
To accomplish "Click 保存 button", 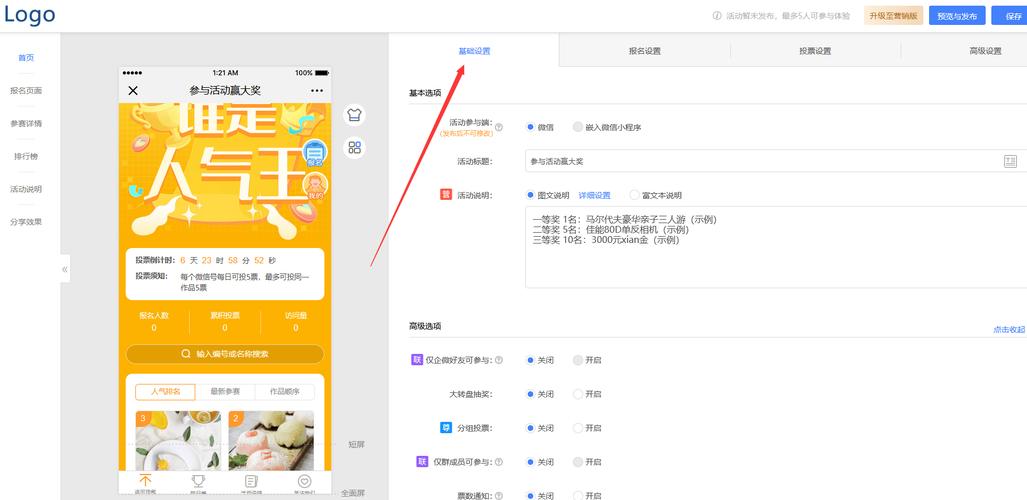I will 1009,16.
